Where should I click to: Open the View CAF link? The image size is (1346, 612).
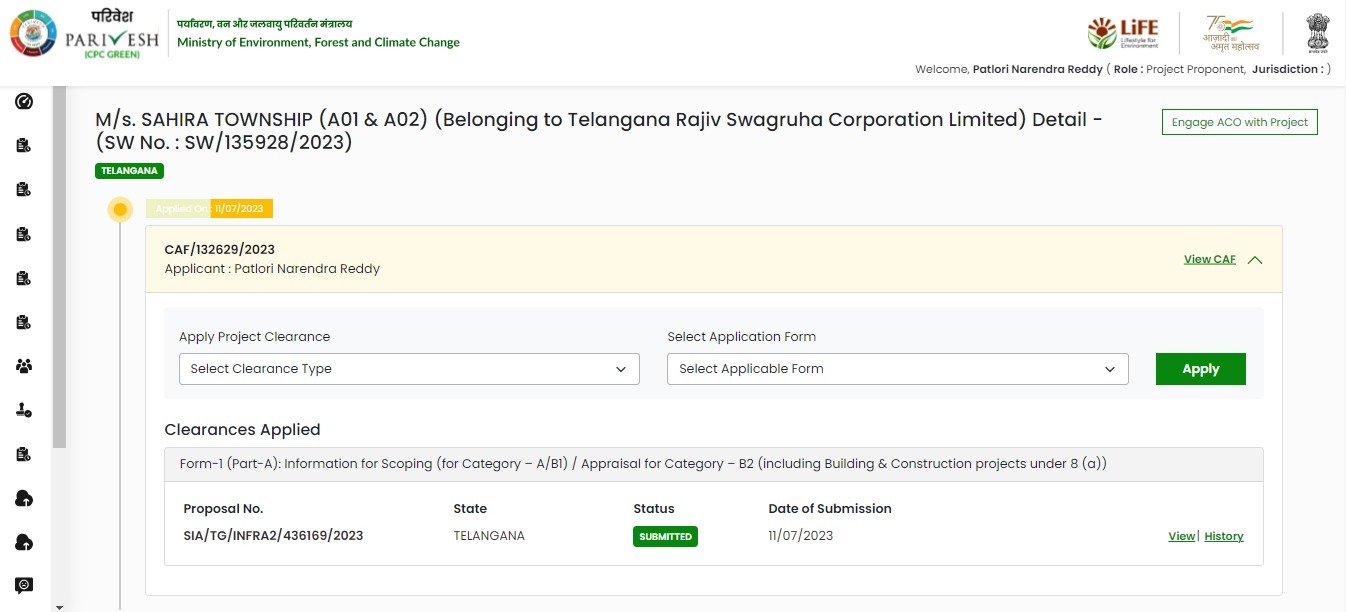[x=1210, y=259]
